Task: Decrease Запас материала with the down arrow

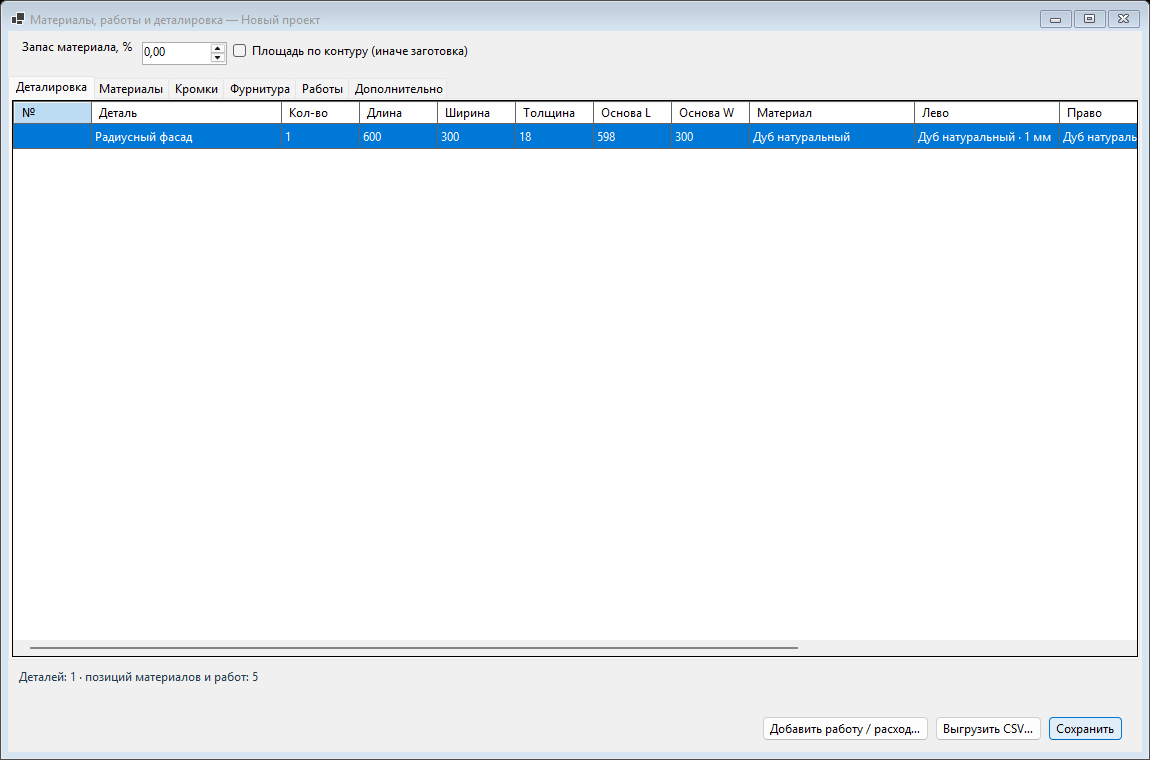Action: coord(218,57)
